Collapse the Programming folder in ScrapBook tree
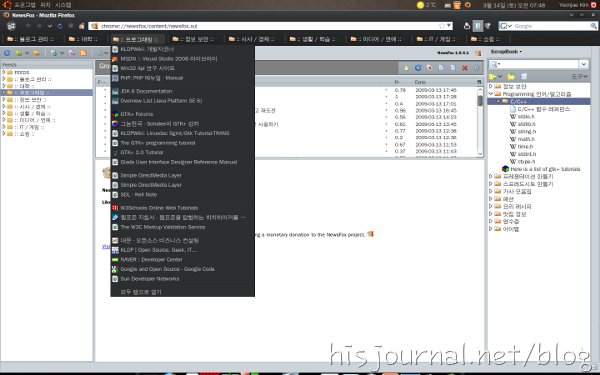Screen dimensions: 600x375 pyautogui.click(x=491, y=94)
